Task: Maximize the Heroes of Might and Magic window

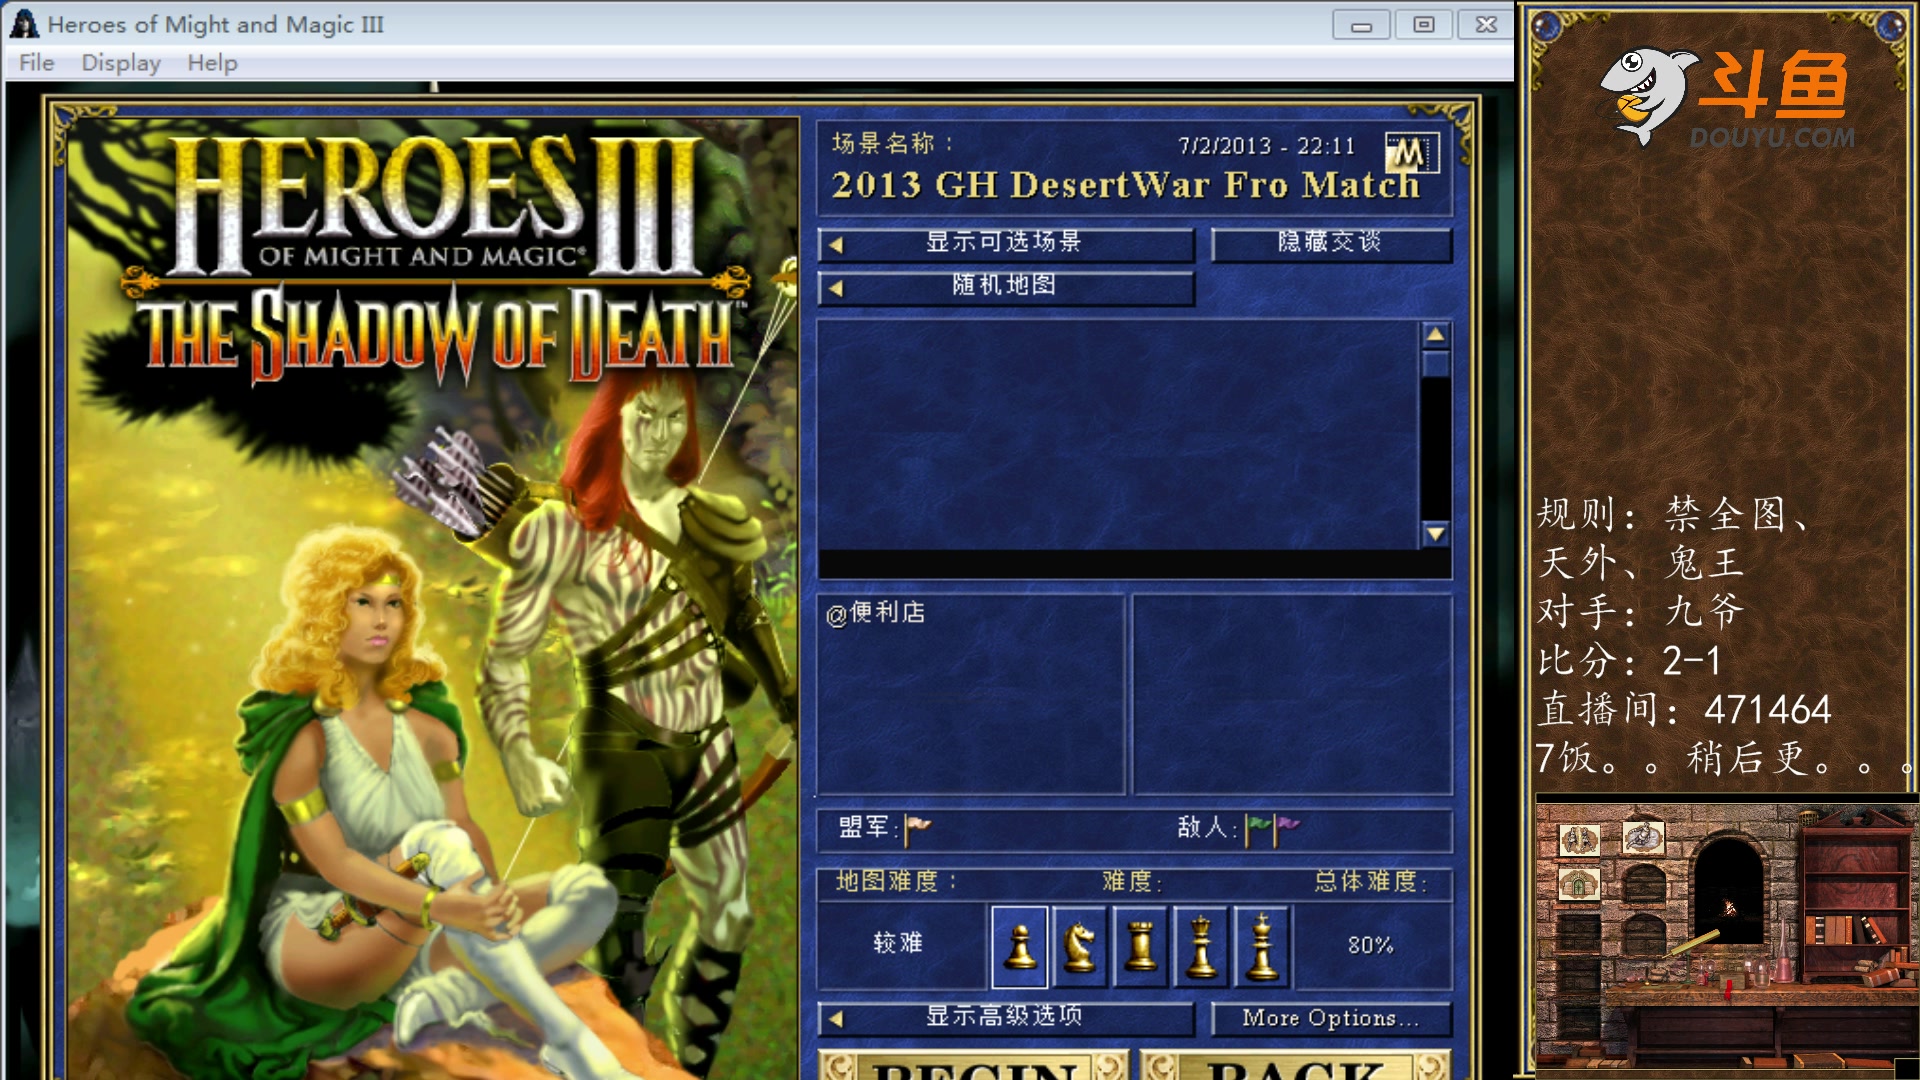Action: click(x=1423, y=25)
